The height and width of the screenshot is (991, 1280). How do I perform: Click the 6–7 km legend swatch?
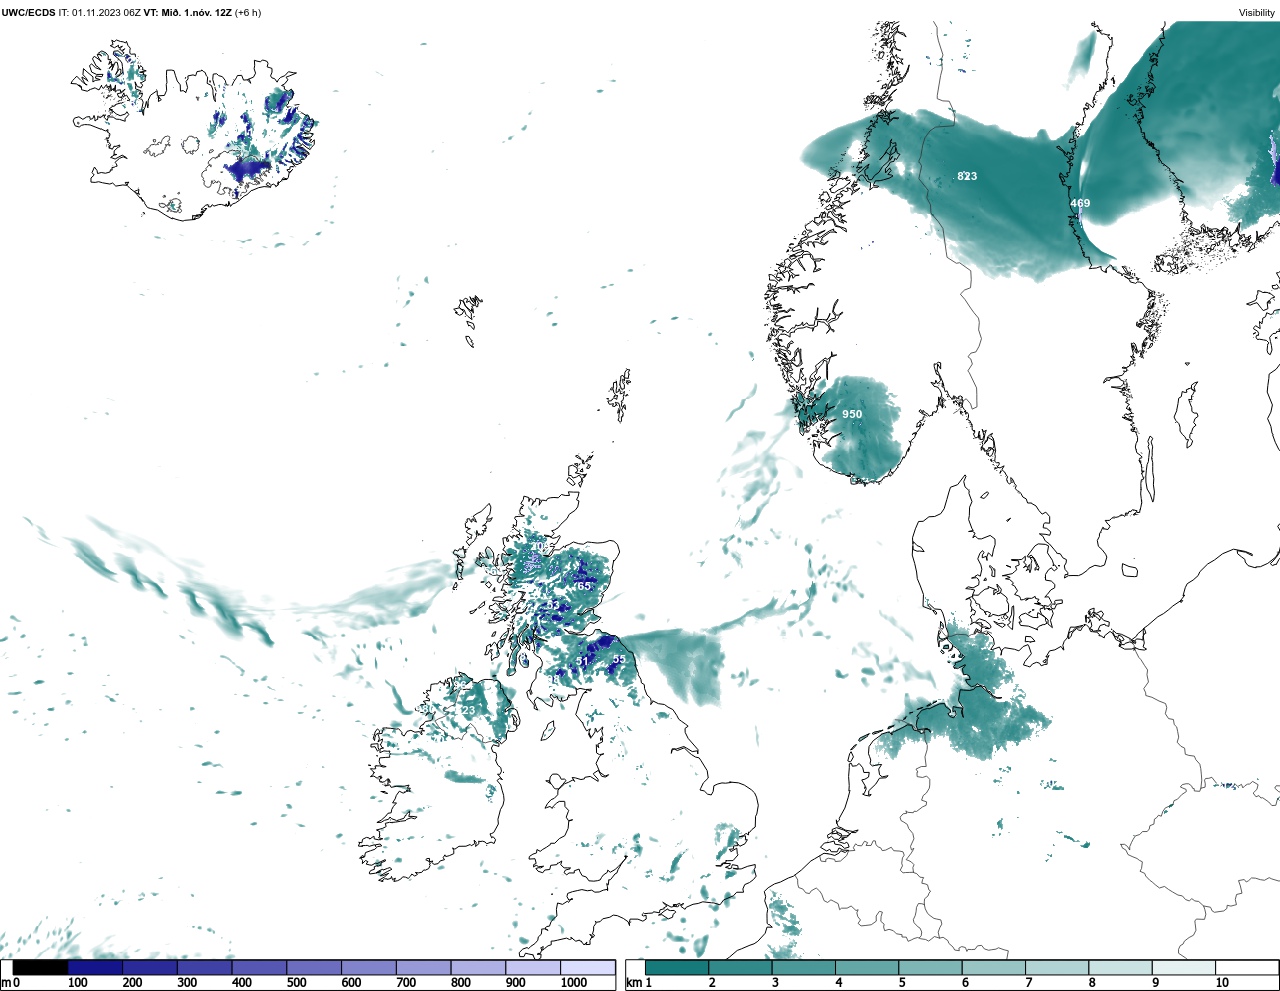tap(994, 967)
